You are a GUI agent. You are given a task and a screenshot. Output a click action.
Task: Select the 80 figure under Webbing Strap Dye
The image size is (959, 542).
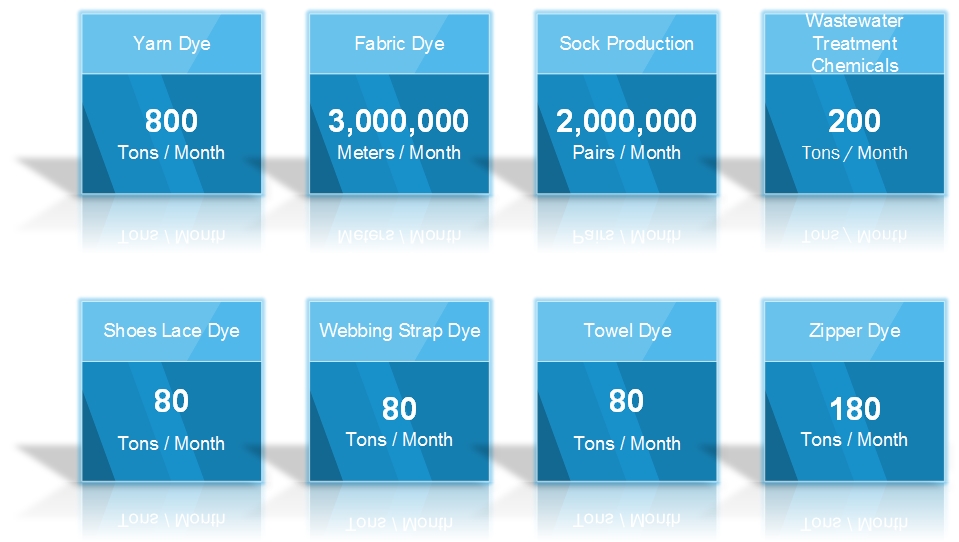[399, 409]
